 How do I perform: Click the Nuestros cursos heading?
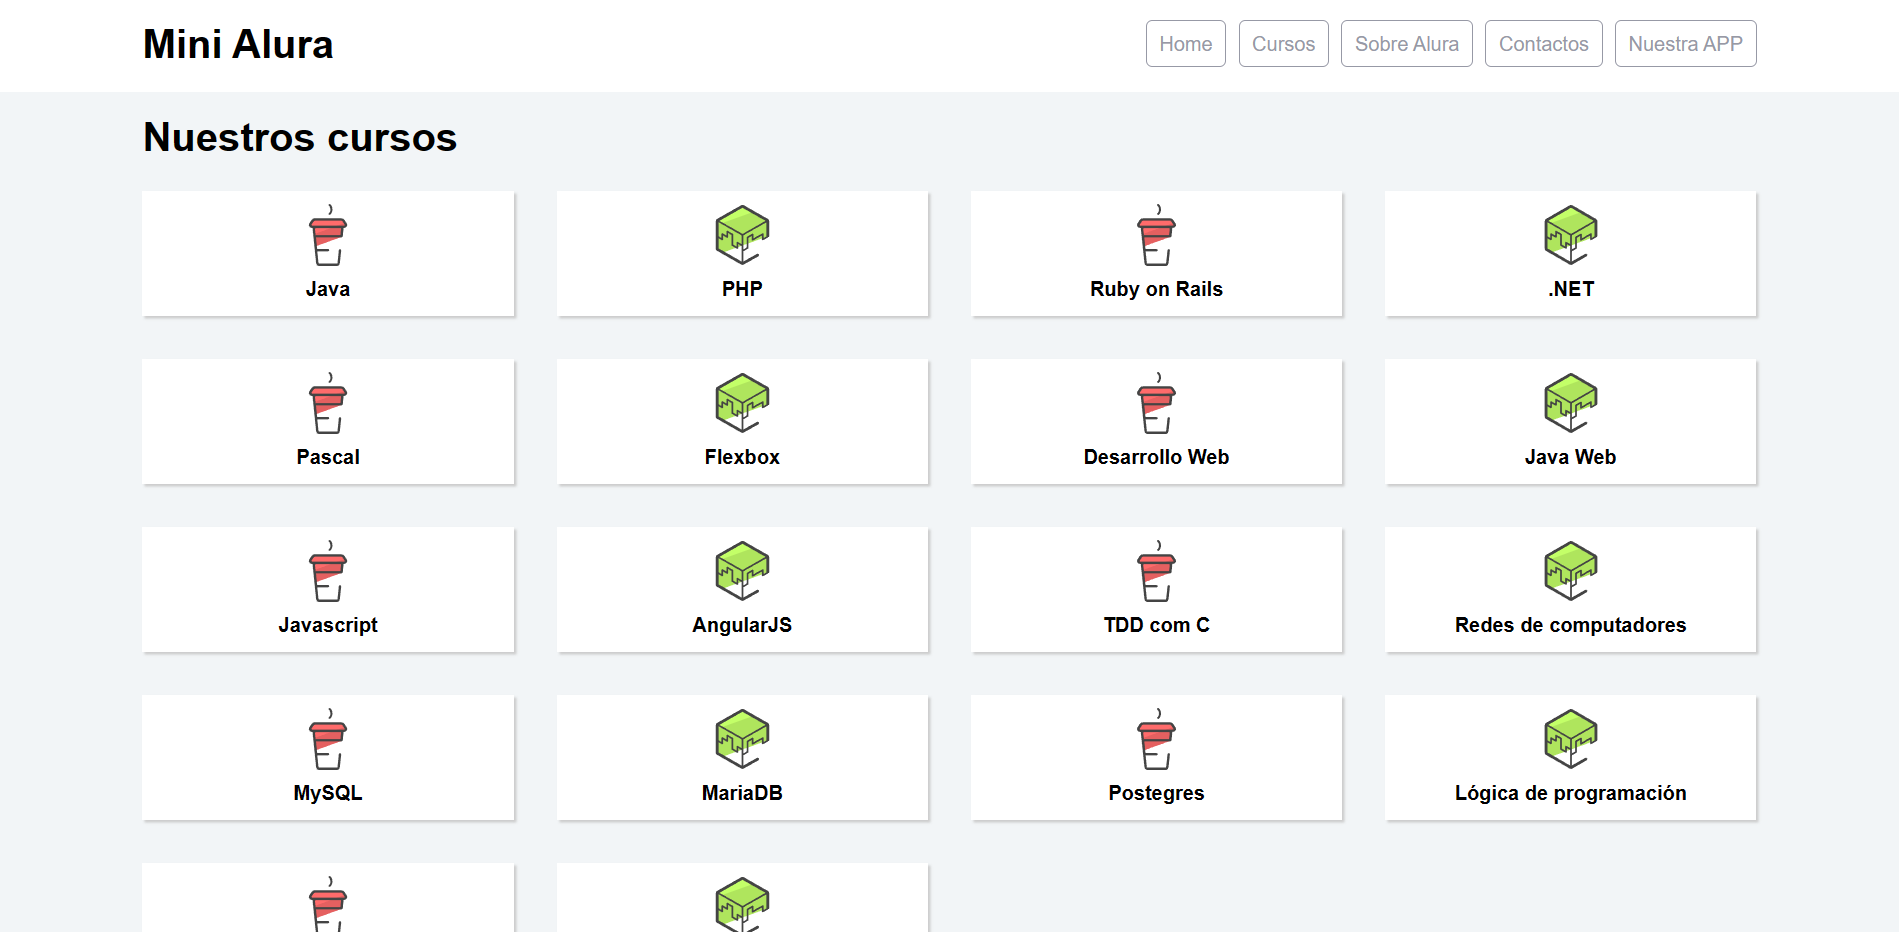click(x=300, y=137)
